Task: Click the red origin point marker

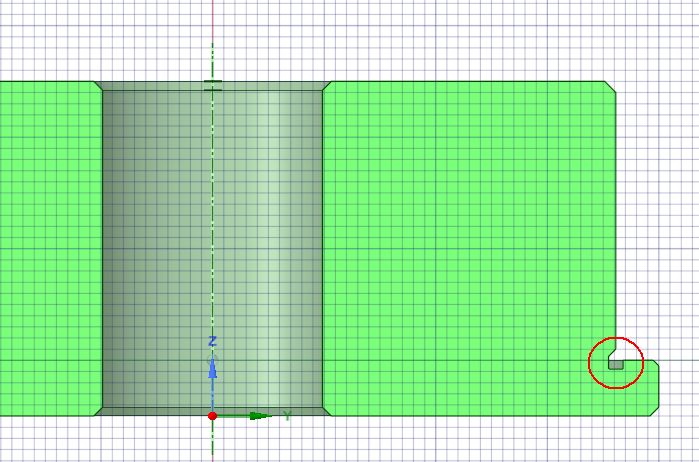Action: click(212, 415)
